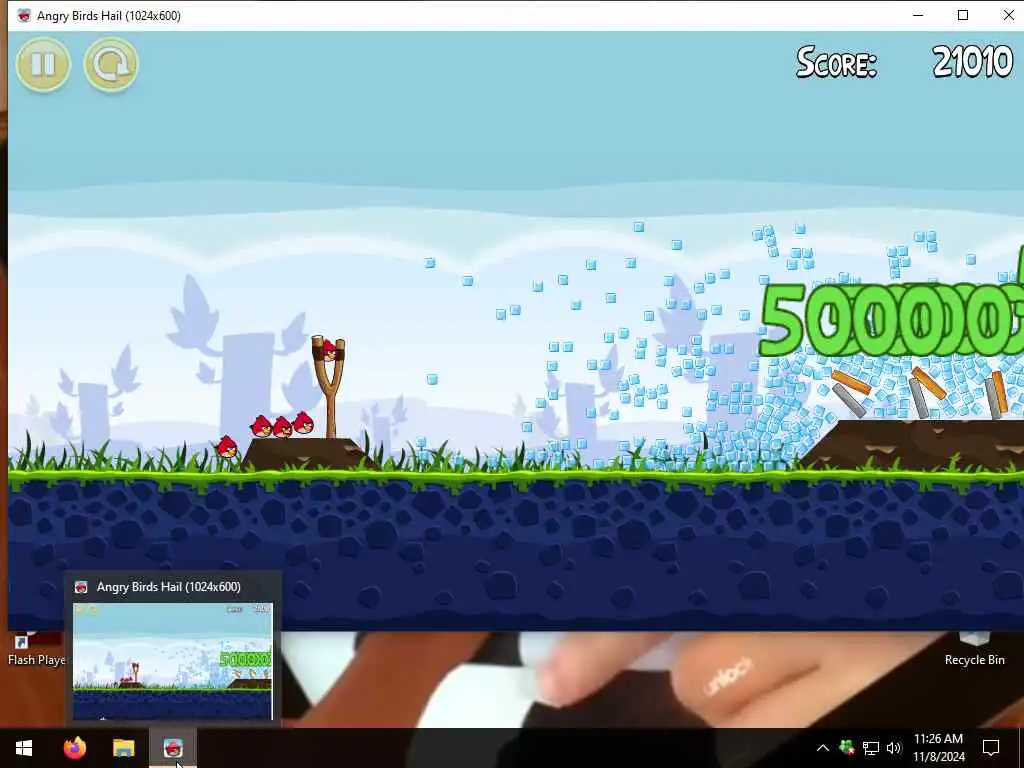The height and width of the screenshot is (768, 1024).
Task: Click the green 5000 points popup
Action: coord(891,319)
